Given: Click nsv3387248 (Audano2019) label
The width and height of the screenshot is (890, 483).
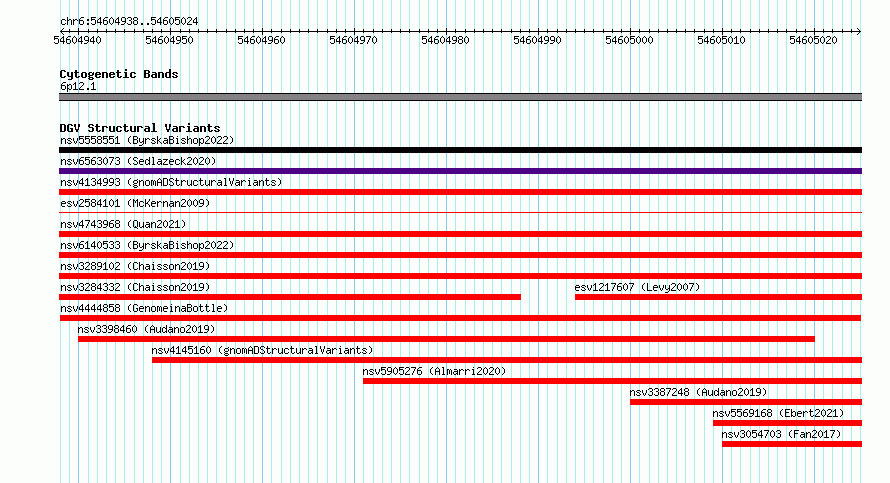Looking at the screenshot, I should [x=698, y=392].
